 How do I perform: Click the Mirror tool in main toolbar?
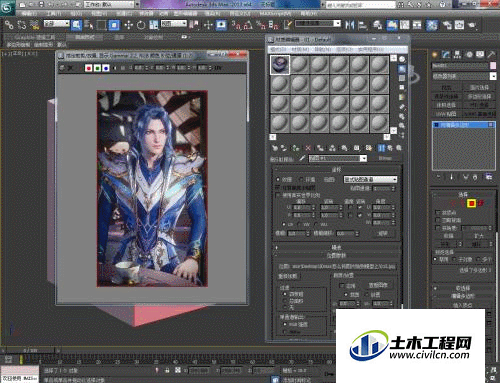tap(350, 25)
